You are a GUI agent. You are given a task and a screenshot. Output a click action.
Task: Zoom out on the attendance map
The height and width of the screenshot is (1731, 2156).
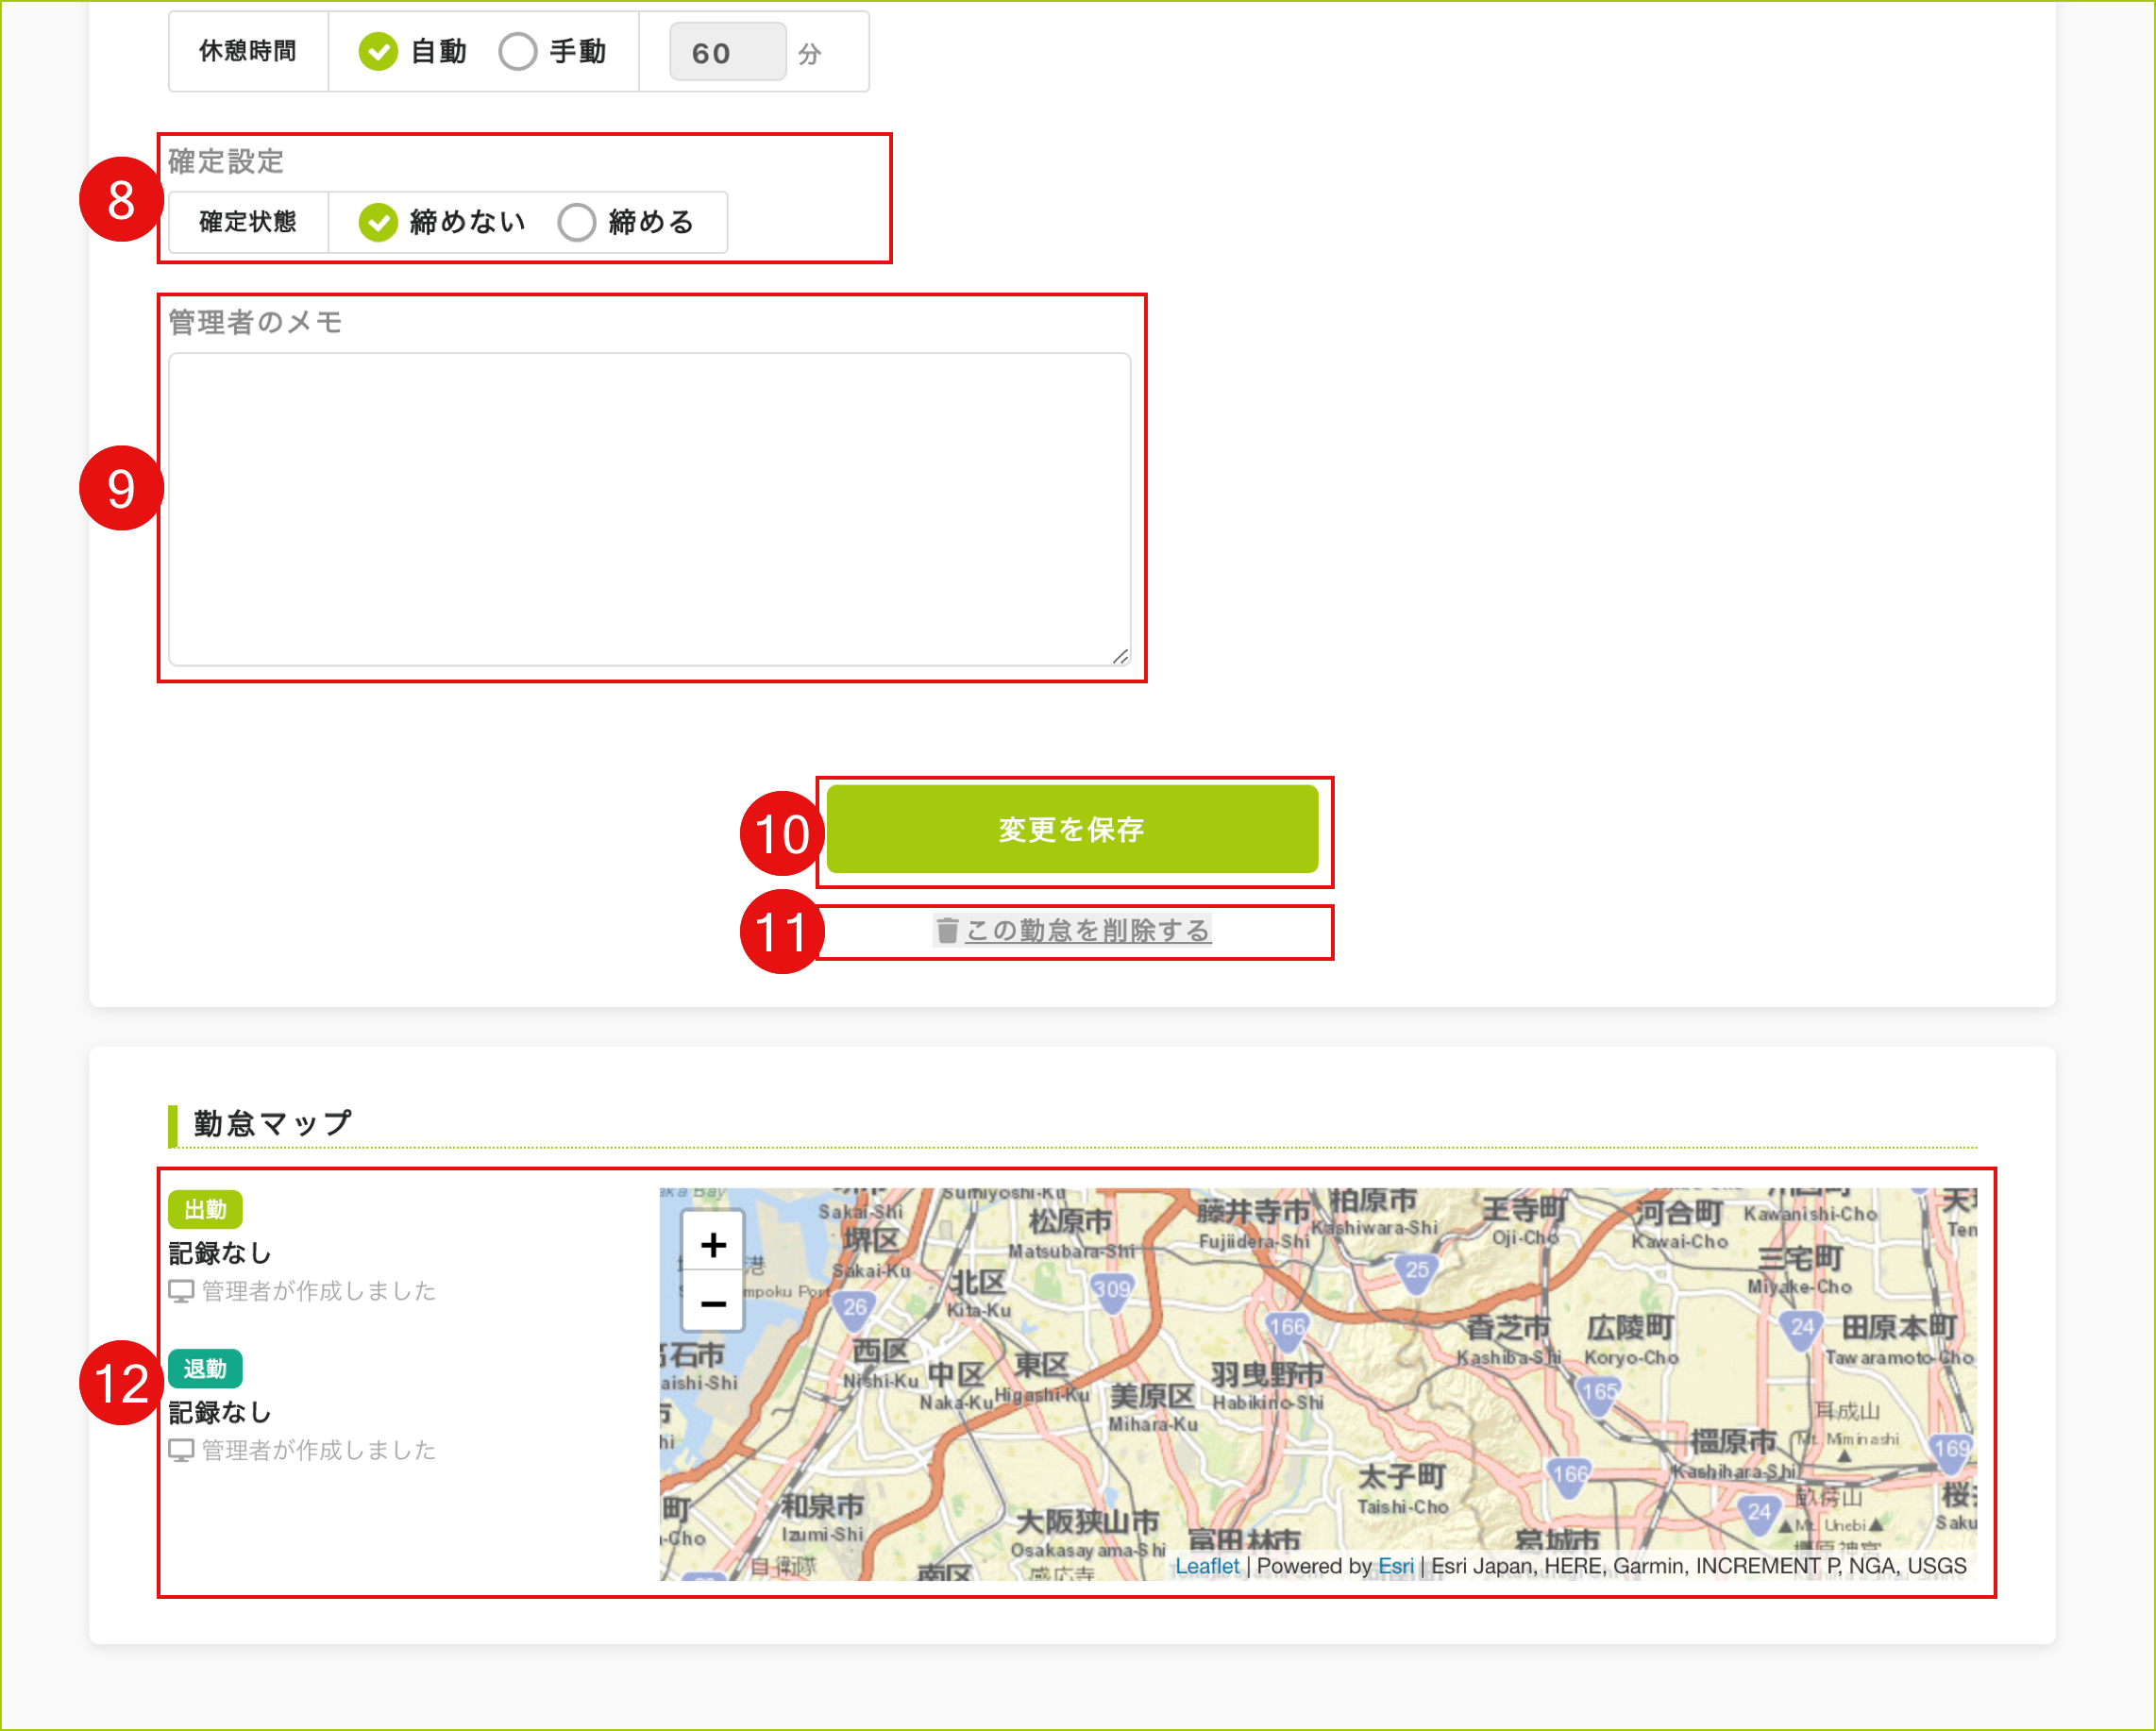click(x=713, y=1304)
